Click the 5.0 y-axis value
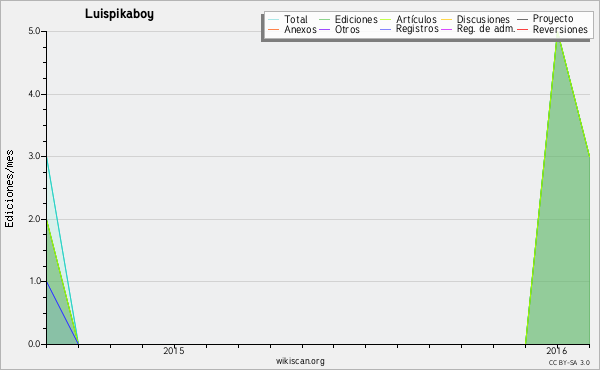The image size is (600, 370). [34, 31]
